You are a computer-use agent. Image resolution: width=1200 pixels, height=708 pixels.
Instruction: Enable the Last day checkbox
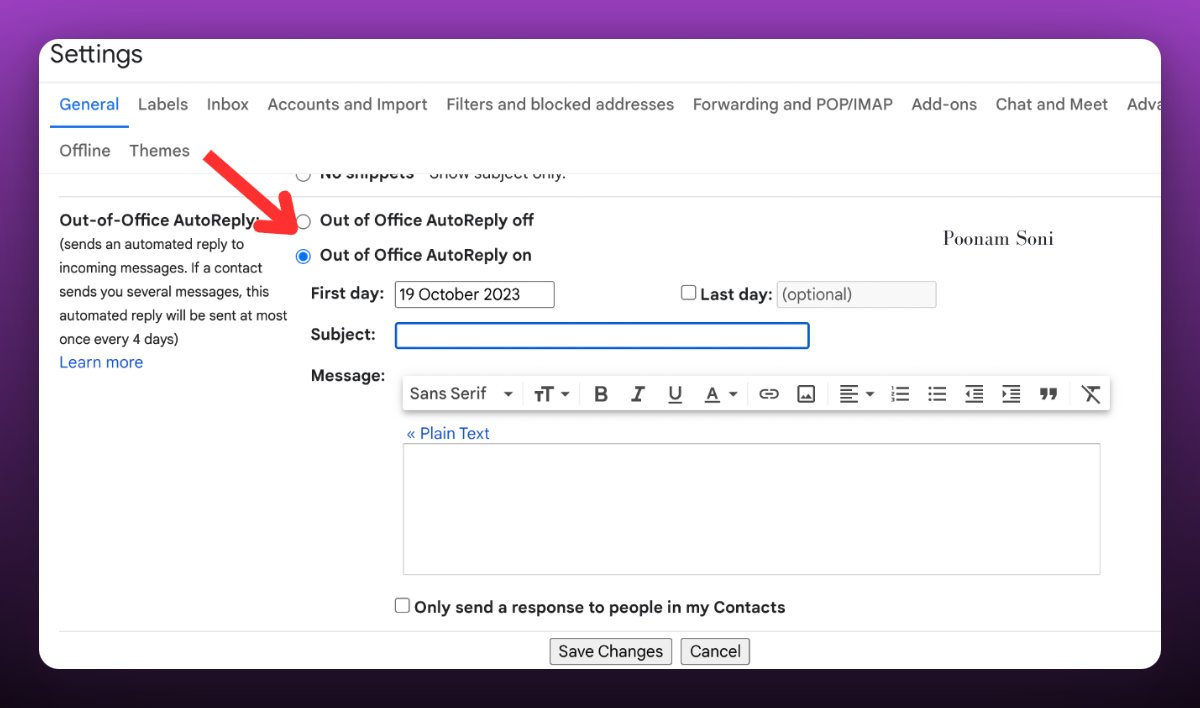click(688, 293)
